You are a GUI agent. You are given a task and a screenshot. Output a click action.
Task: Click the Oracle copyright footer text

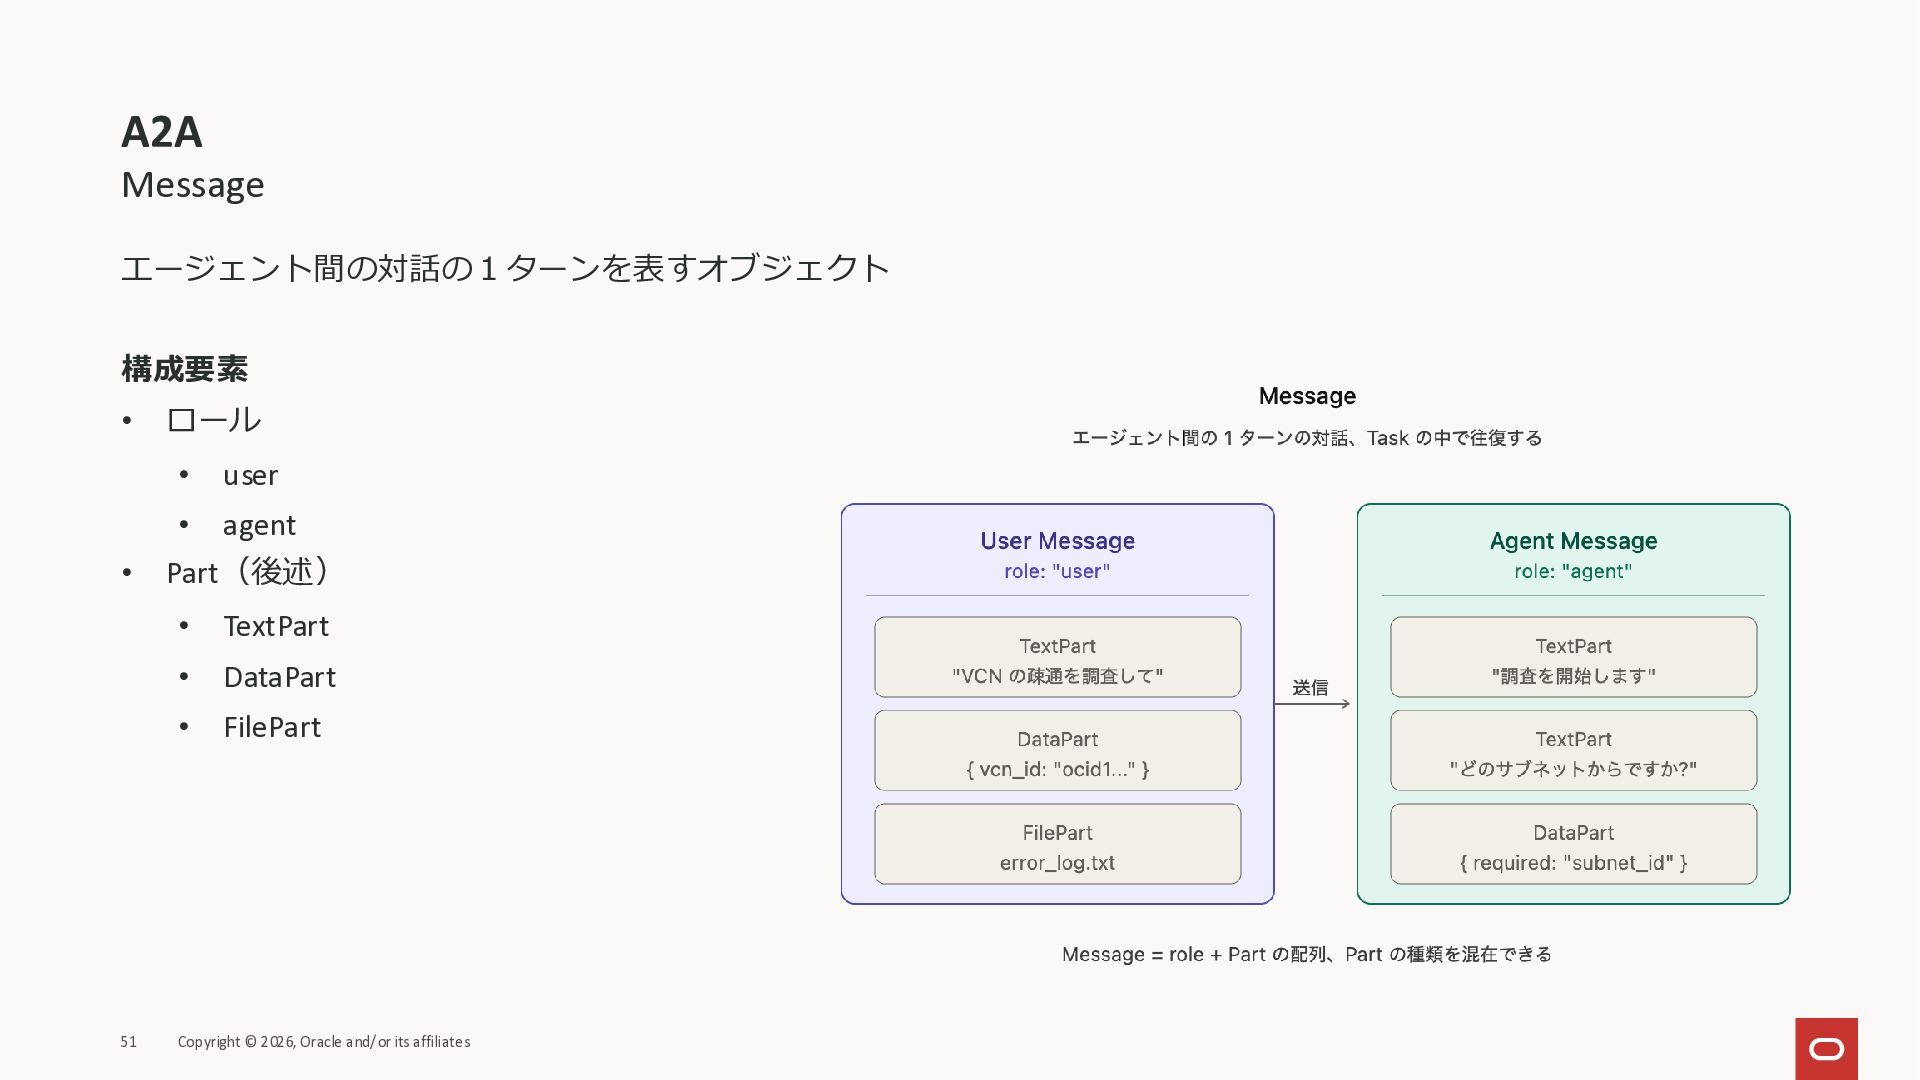[324, 1042]
